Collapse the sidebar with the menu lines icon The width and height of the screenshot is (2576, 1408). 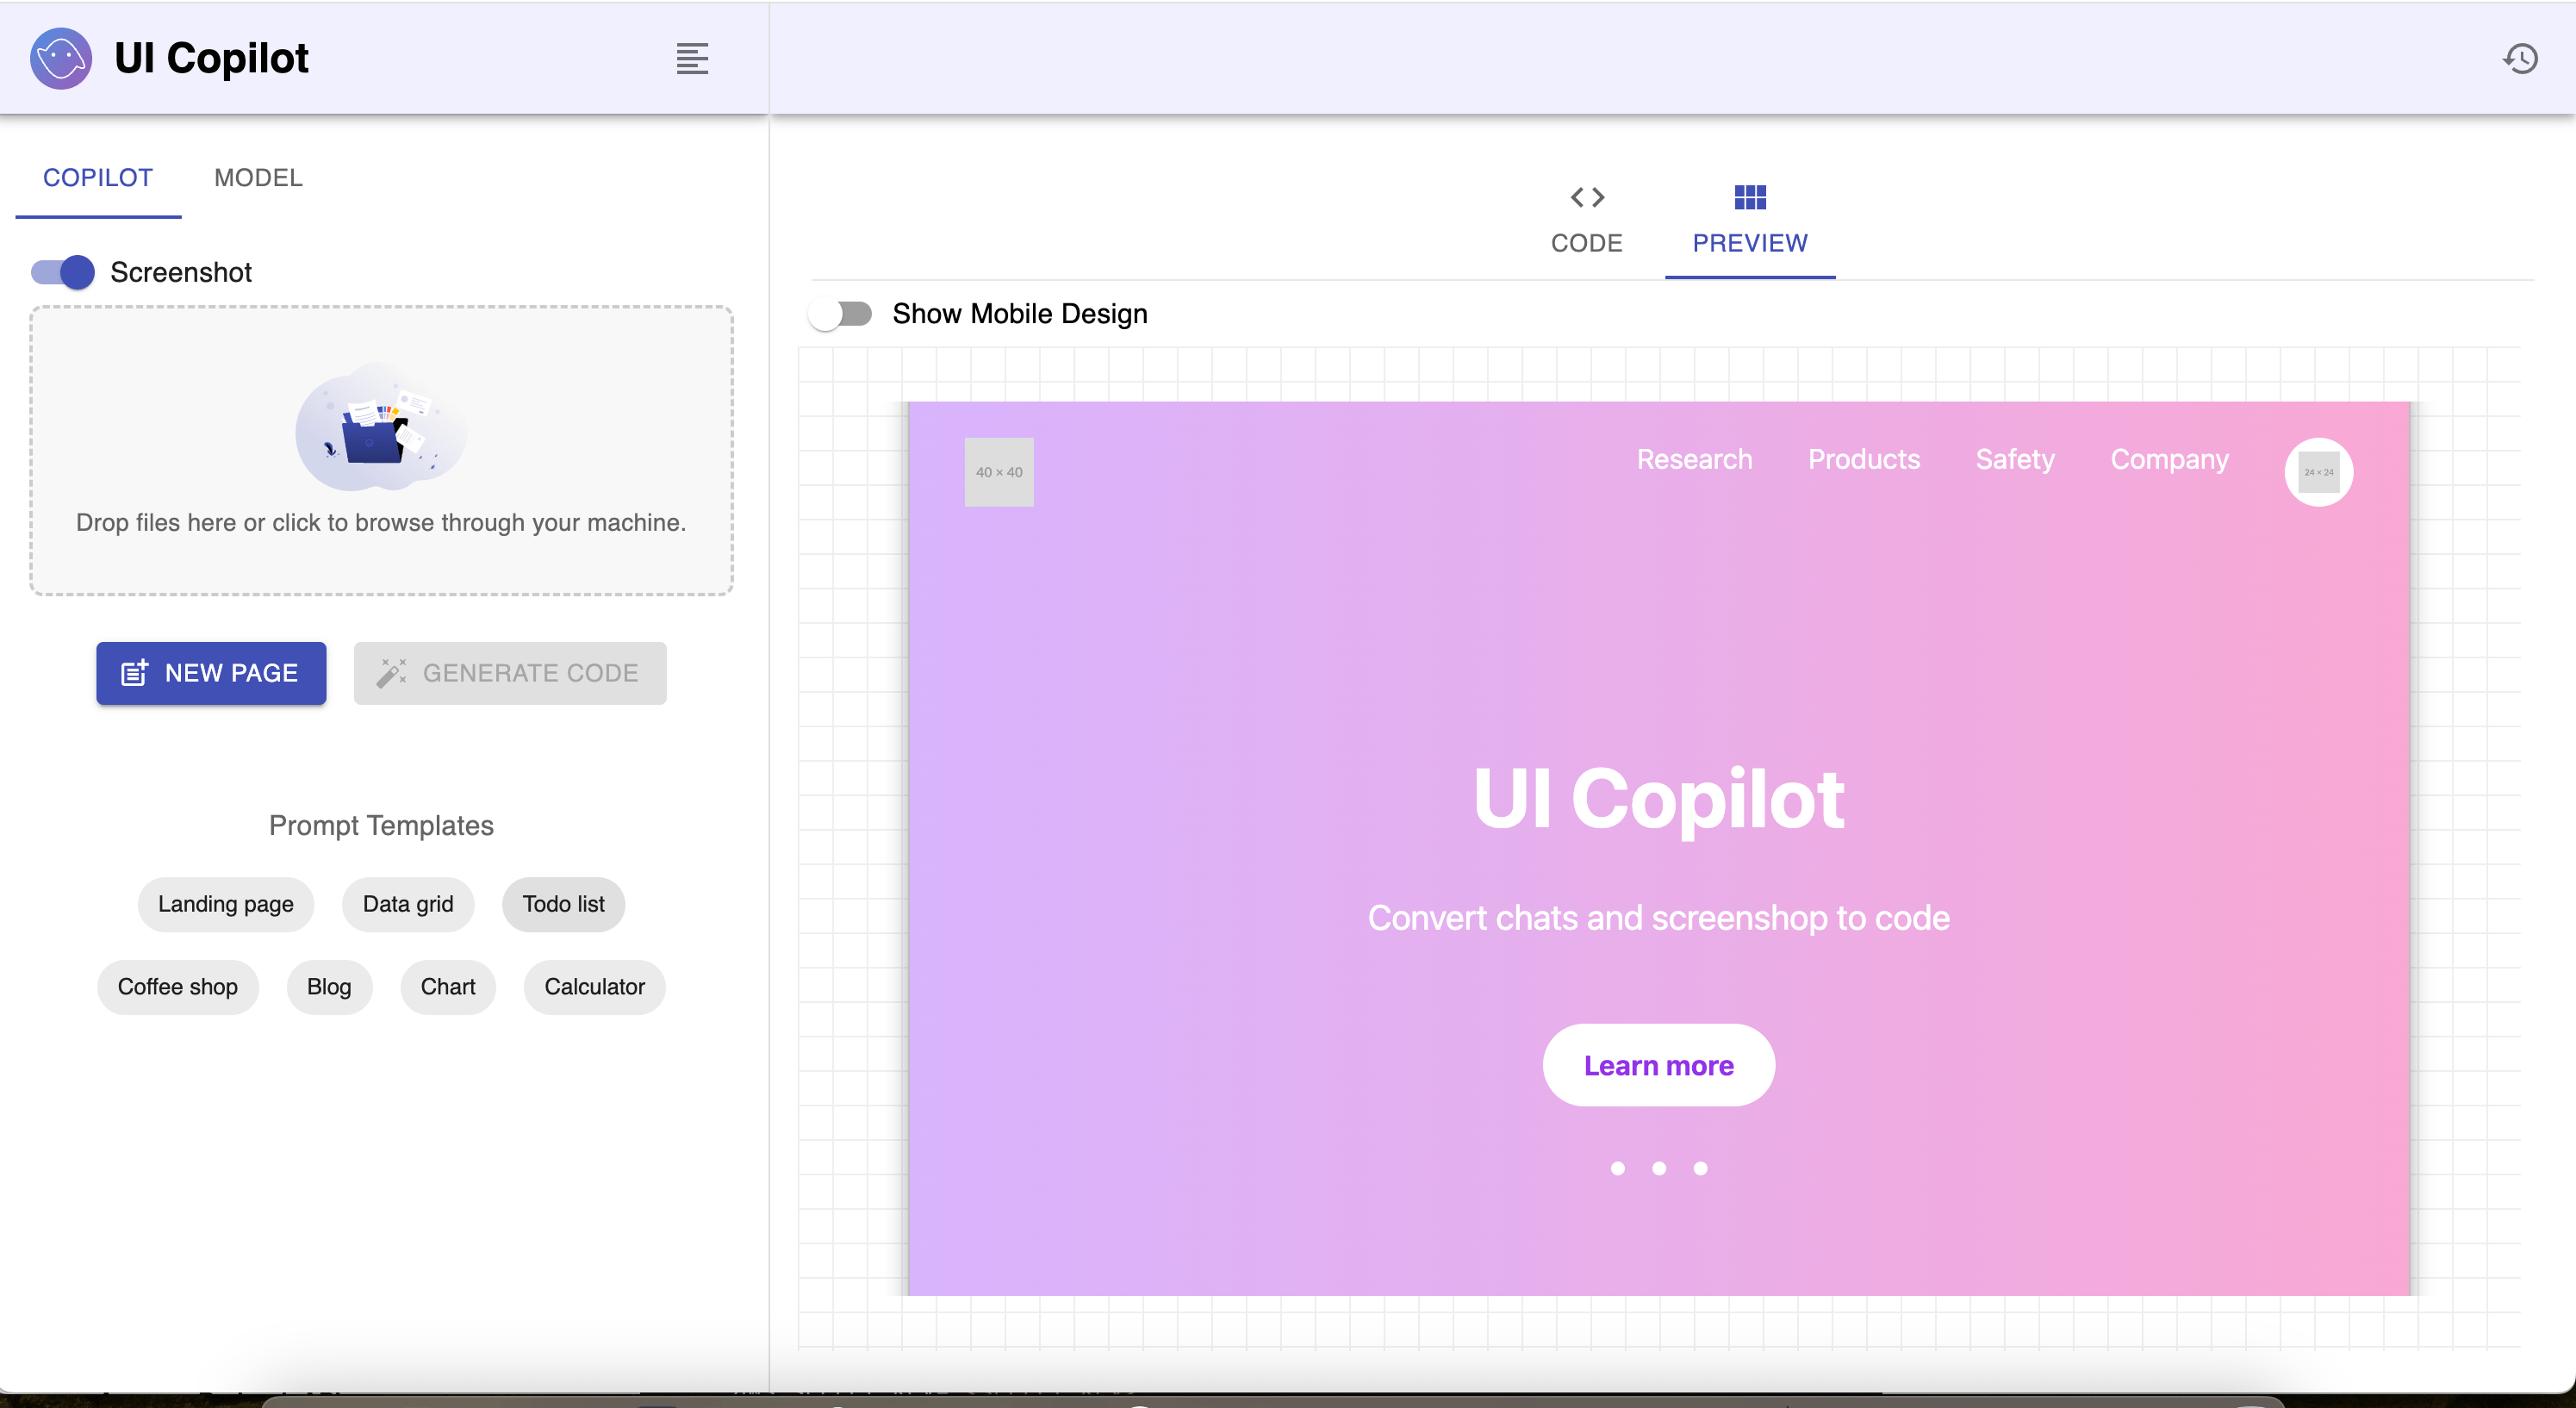[x=692, y=58]
